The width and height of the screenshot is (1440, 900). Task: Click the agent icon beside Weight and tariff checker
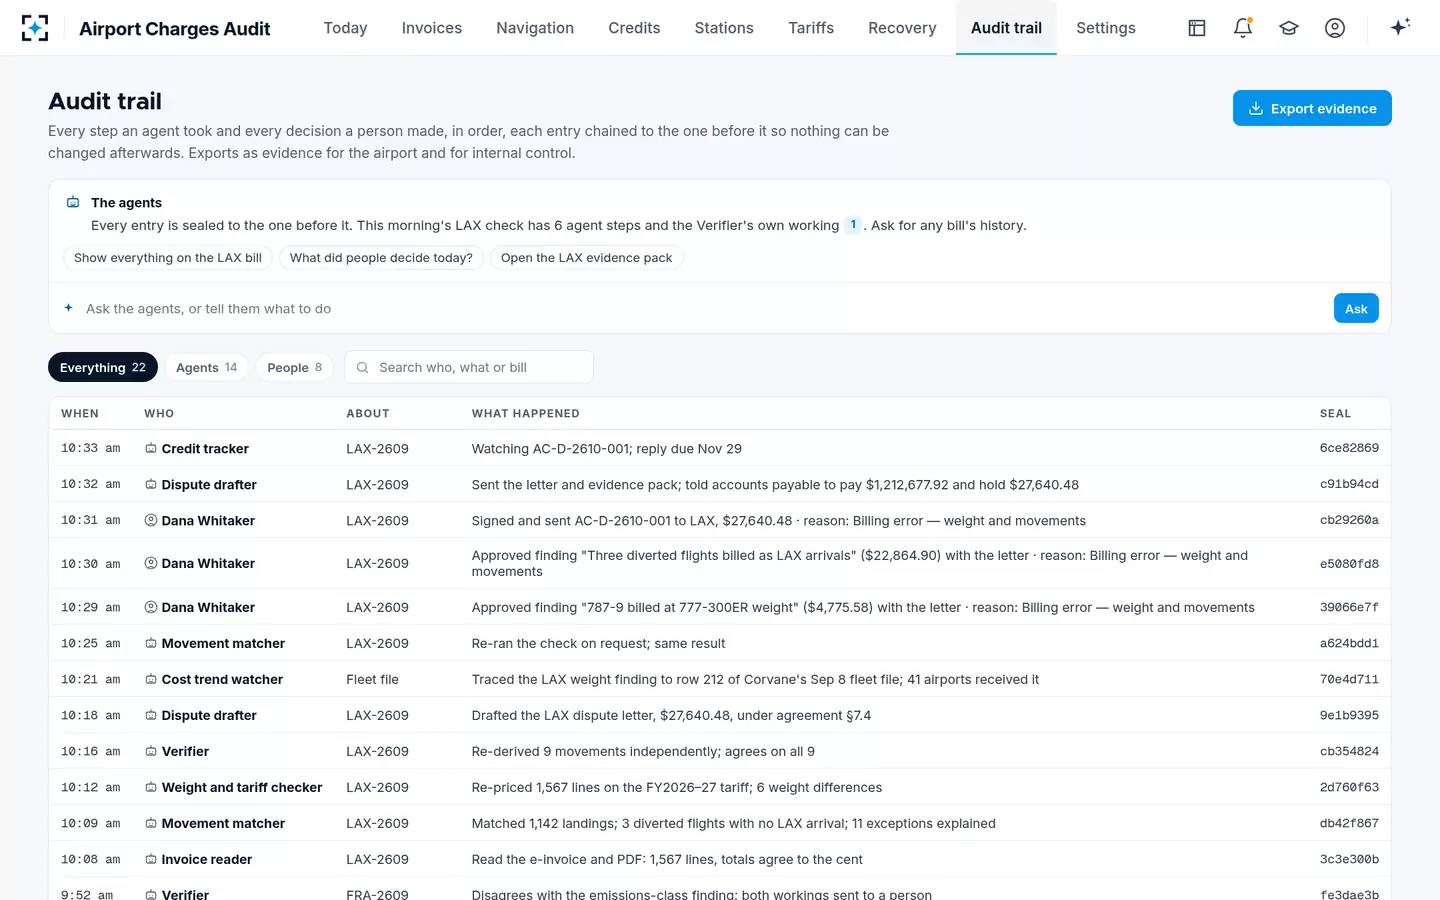pos(151,788)
